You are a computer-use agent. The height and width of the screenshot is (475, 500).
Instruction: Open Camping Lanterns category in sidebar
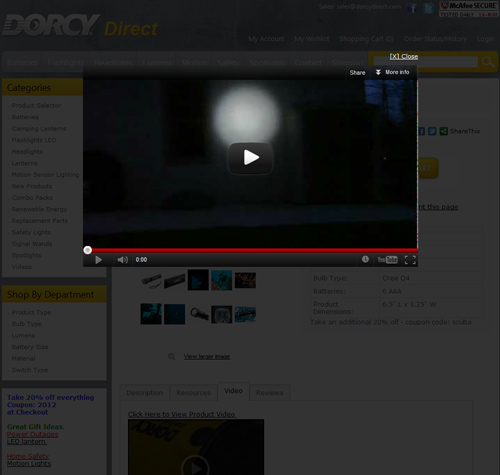[39, 129]
